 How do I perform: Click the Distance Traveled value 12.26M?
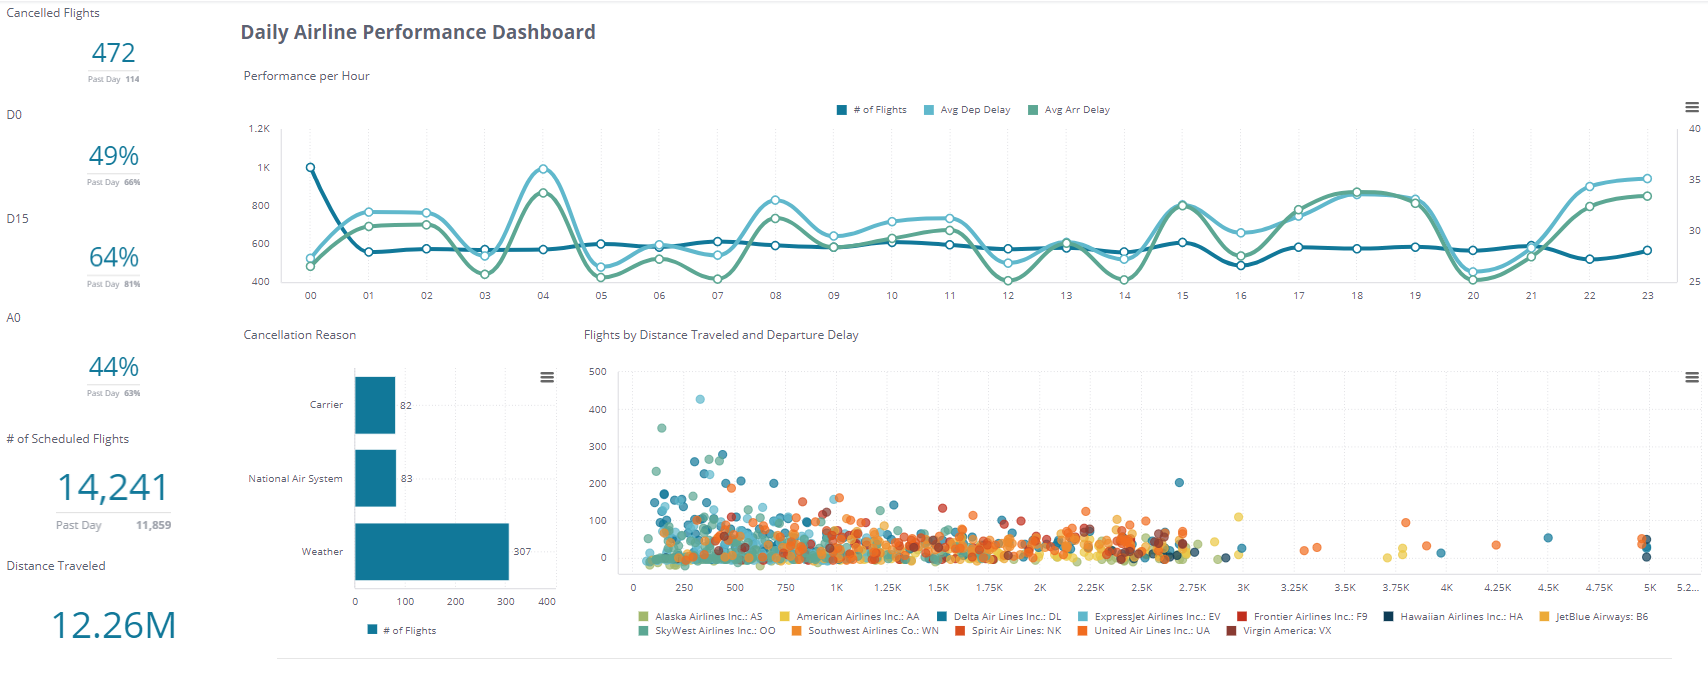coord(114,624)
